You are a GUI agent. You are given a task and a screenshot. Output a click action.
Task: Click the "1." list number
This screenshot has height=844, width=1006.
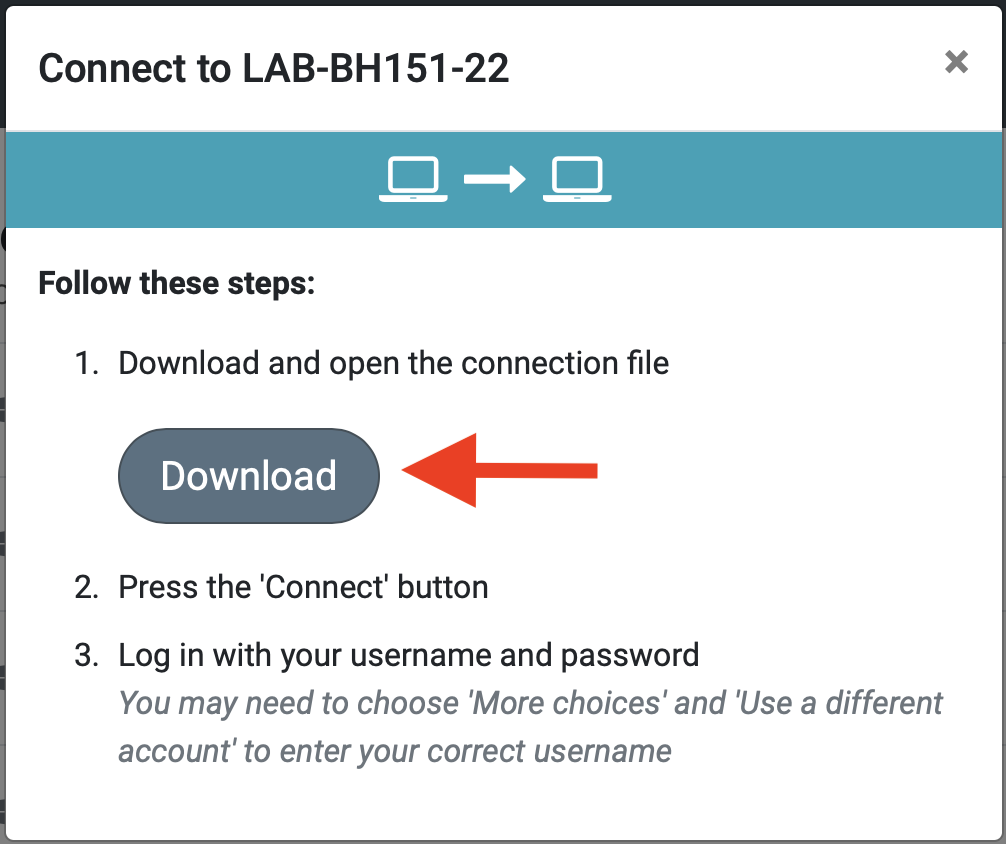(87, 362)
